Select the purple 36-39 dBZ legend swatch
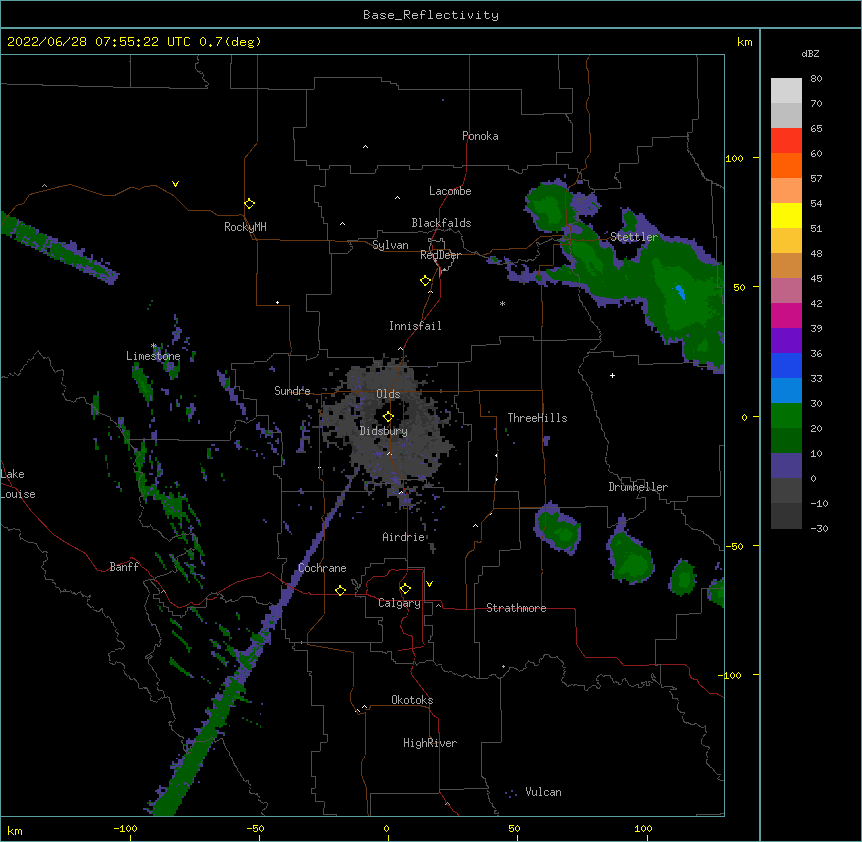Image resolution: width=862 pixels, height=842 pixels. (786, 341)
